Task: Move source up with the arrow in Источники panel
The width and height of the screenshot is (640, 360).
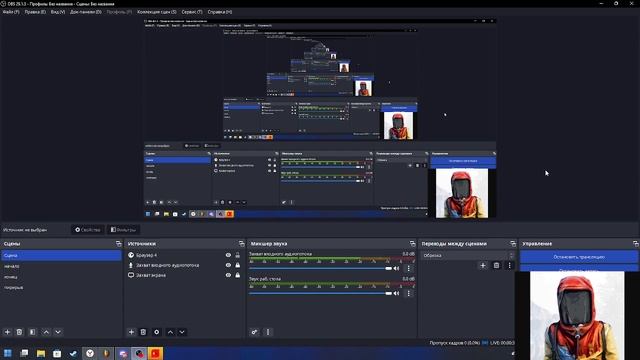Action: pyautogui.click(x=170, y=332)
